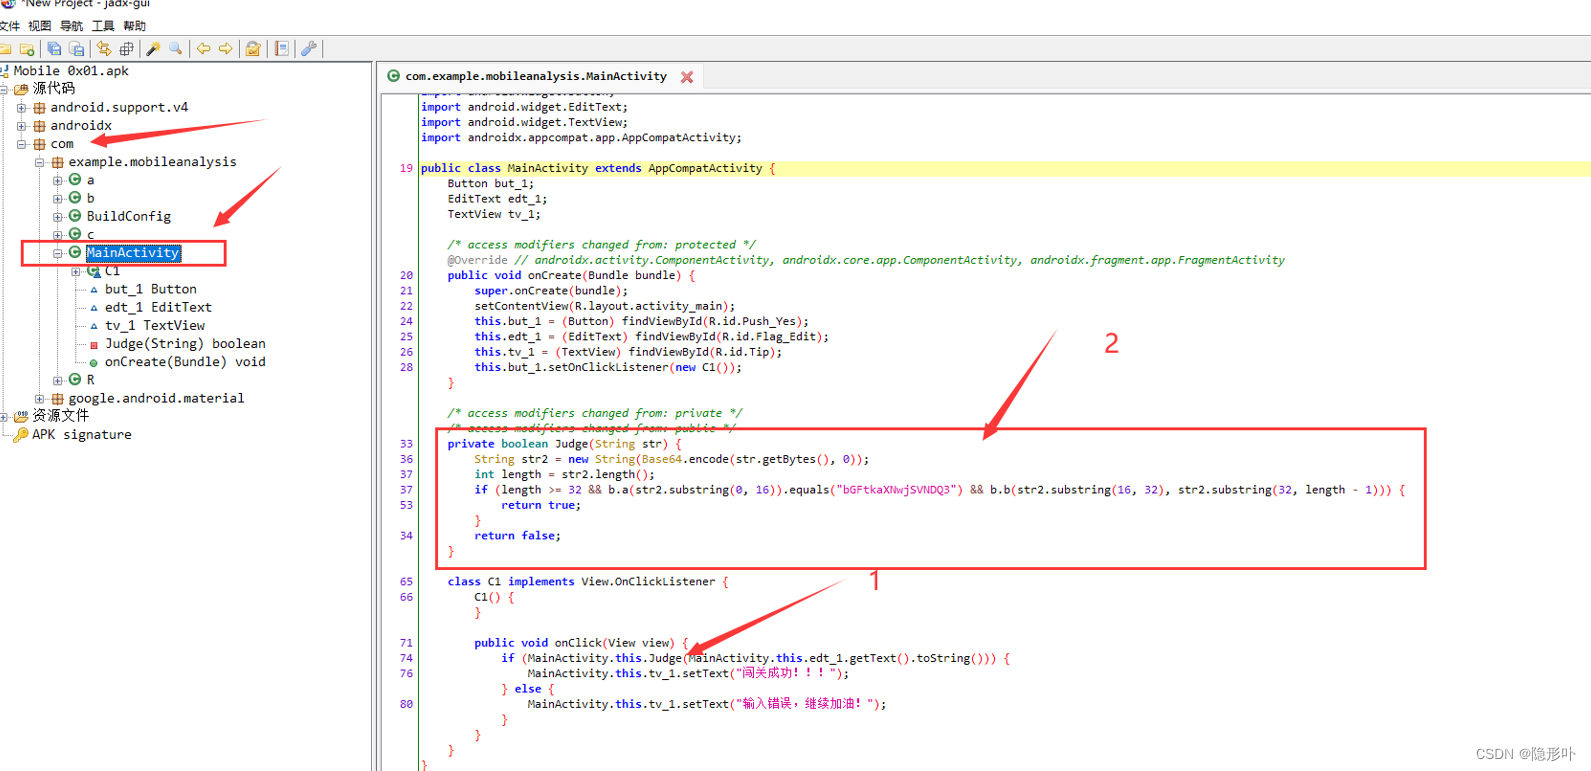Toggle the Flatten packages toolbar icon

(126, 49)
